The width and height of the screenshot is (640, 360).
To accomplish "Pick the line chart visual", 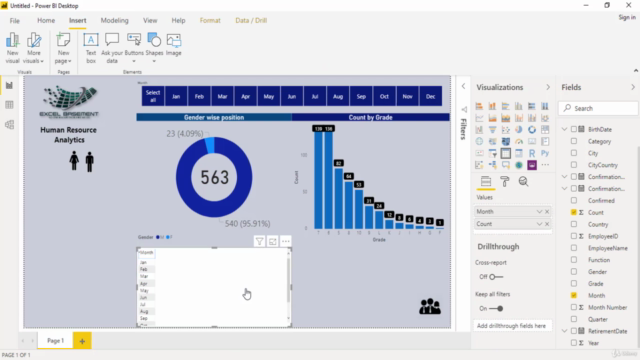I will click(479, 118).
